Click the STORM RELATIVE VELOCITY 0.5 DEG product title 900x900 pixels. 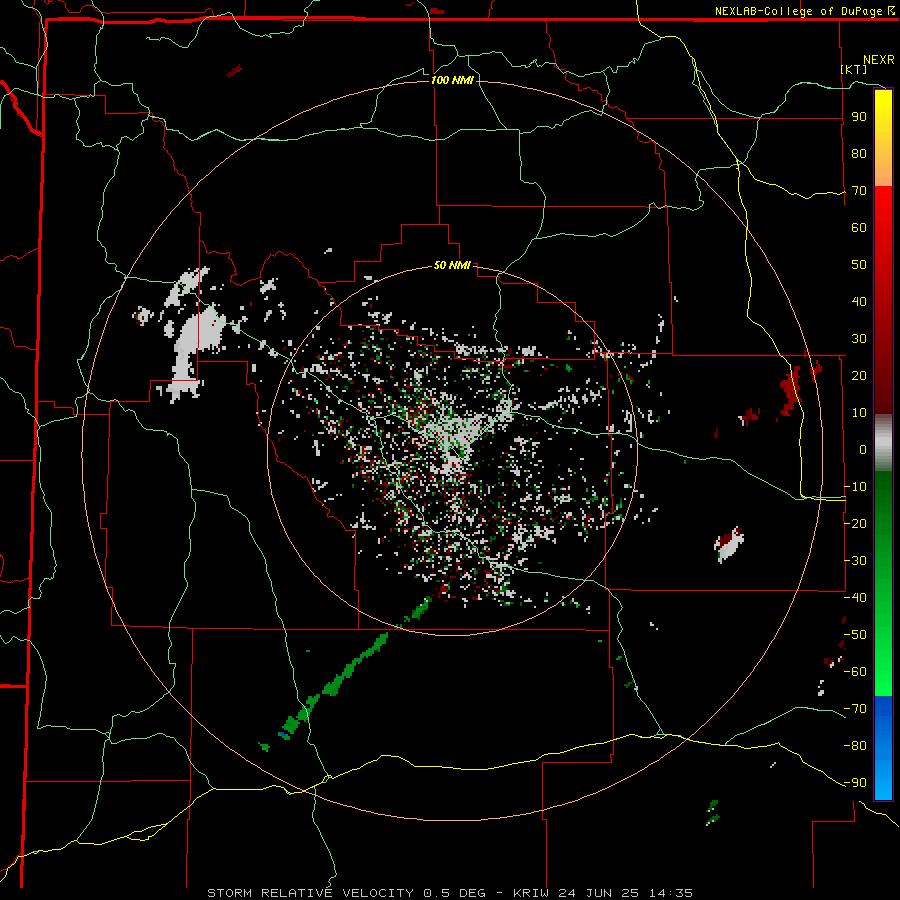pos(346,893)
